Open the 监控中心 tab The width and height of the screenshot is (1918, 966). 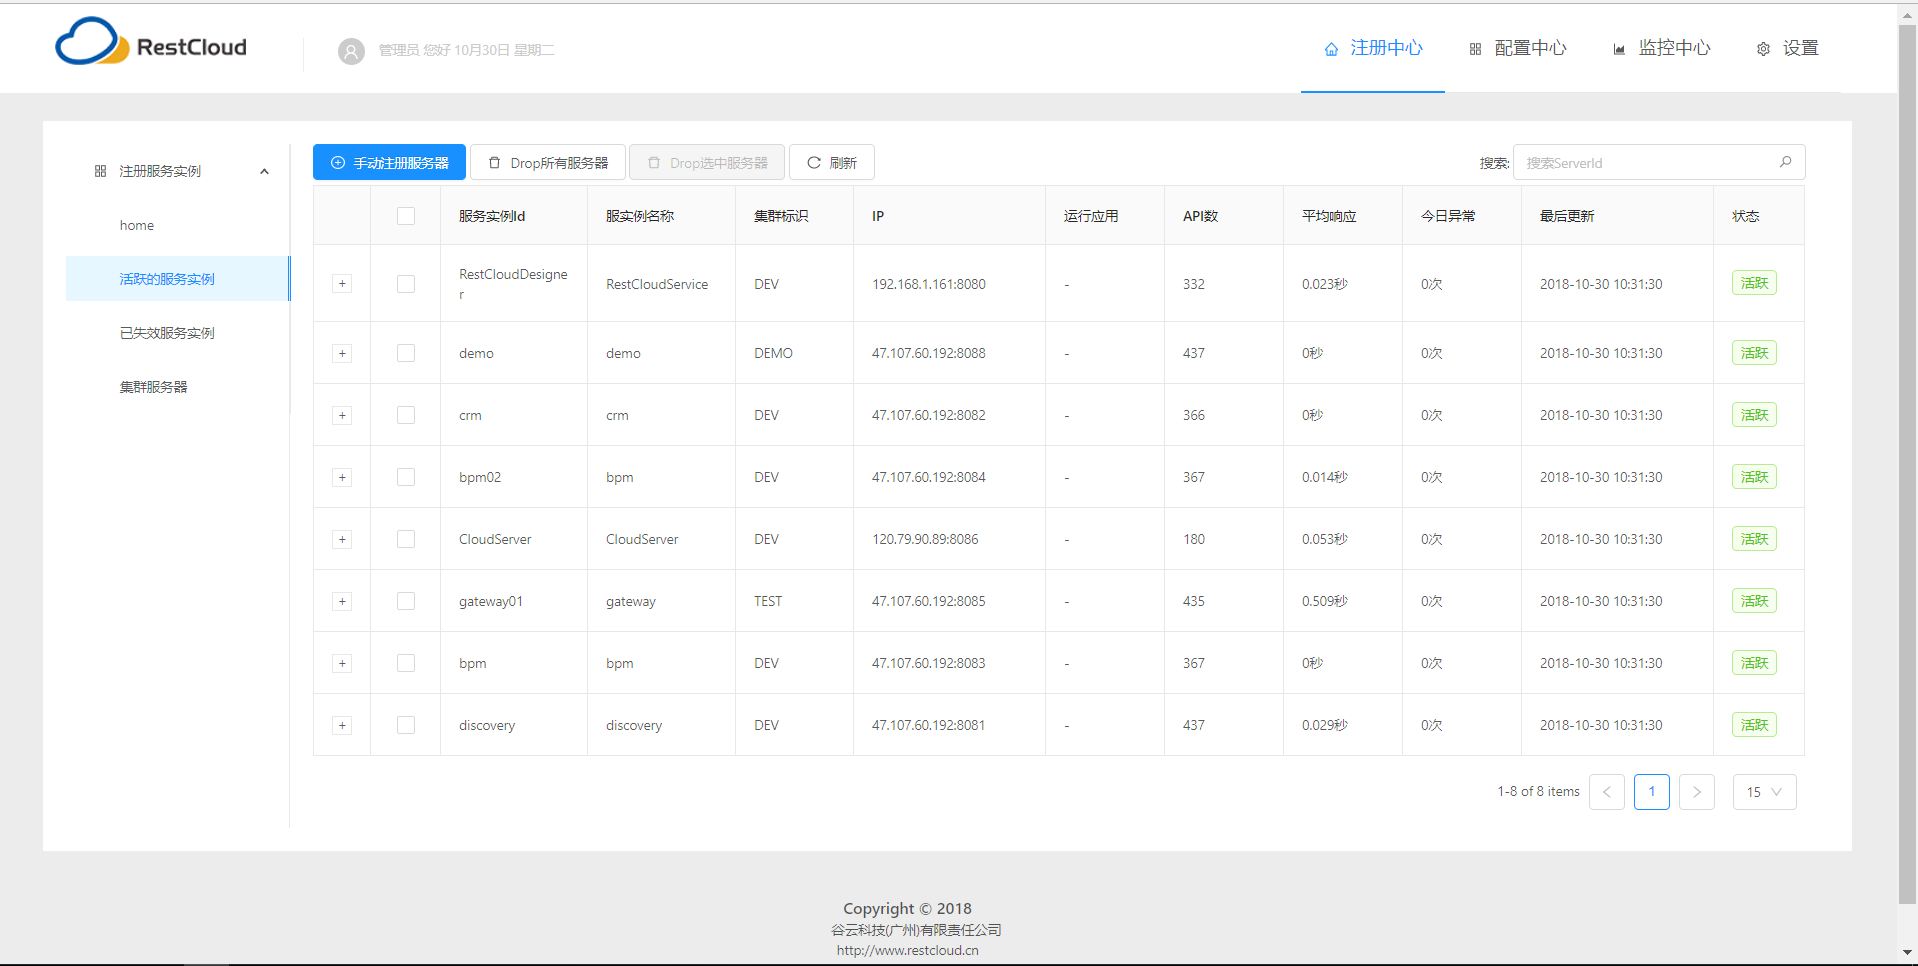pos(1662,48)
